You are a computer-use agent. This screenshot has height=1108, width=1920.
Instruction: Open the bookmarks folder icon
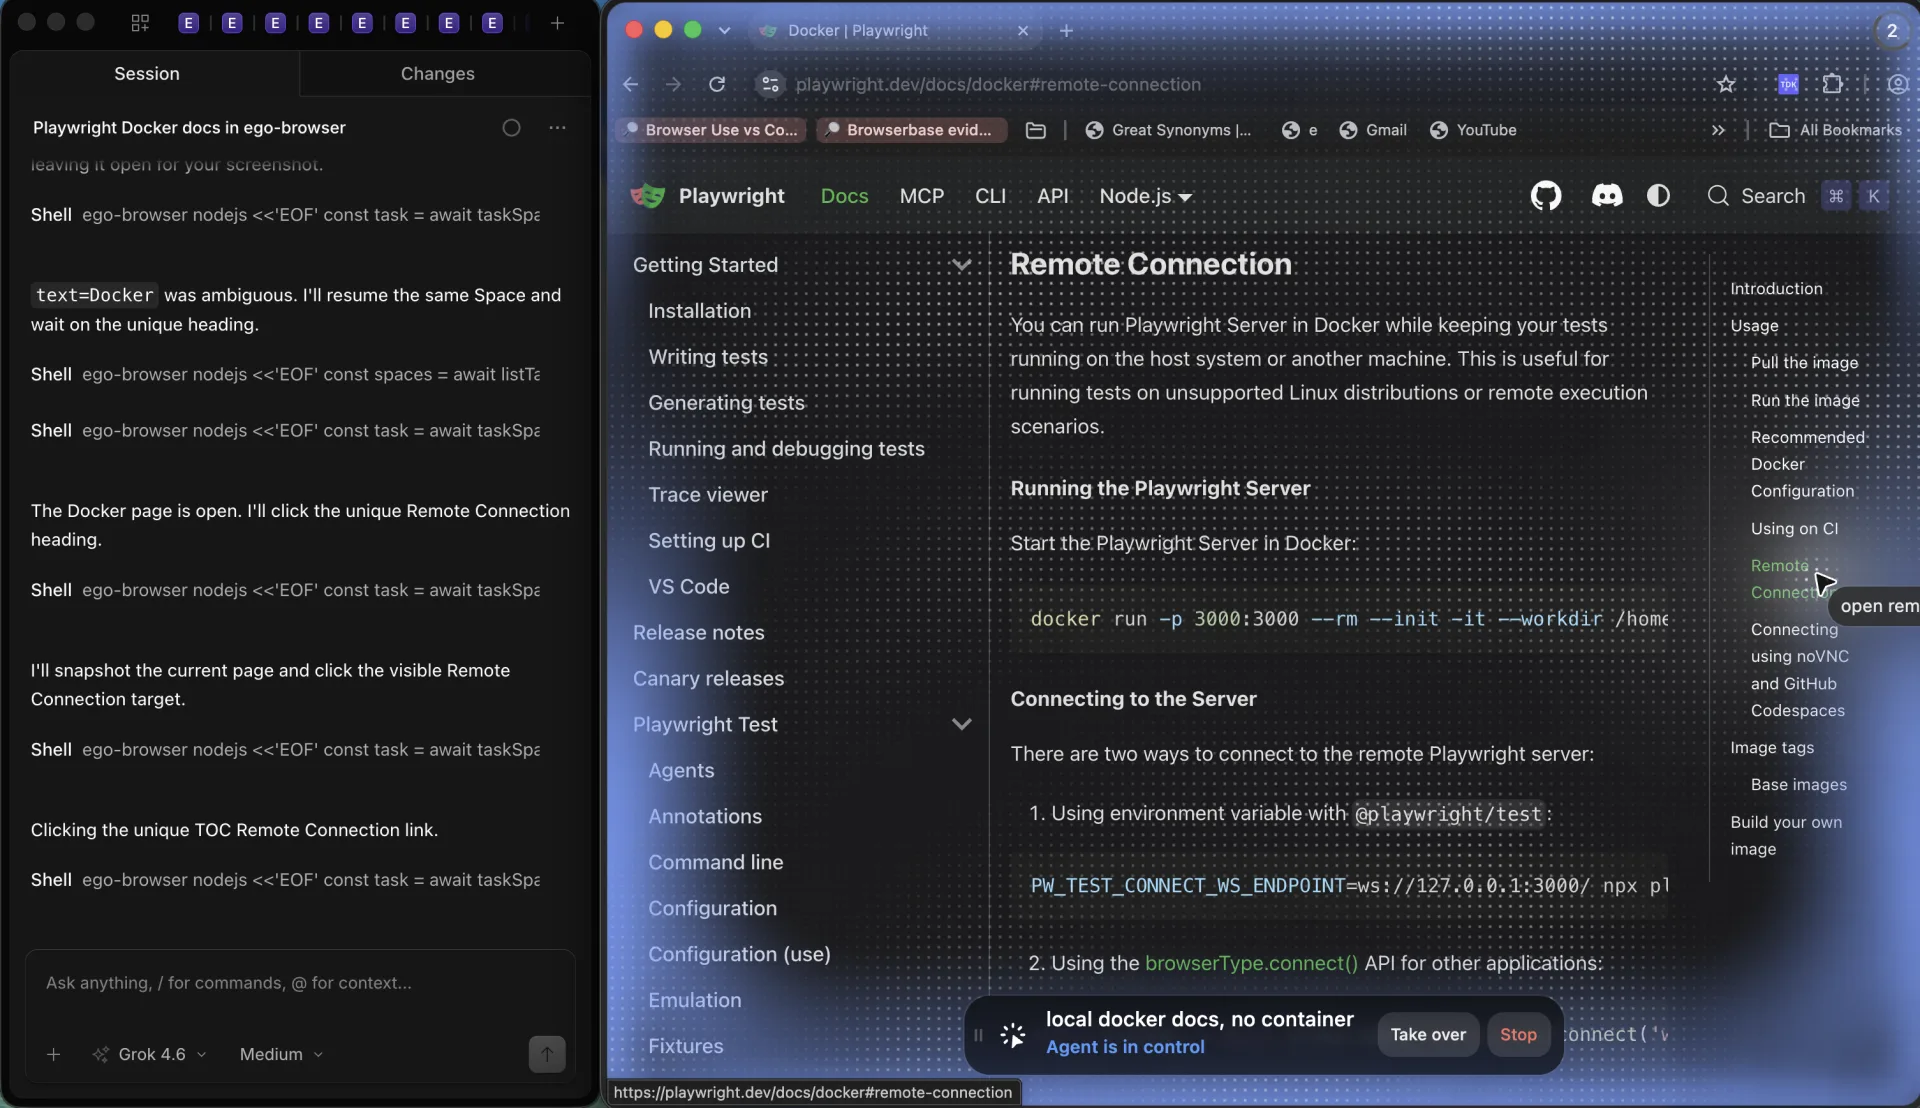(1036, 130)
